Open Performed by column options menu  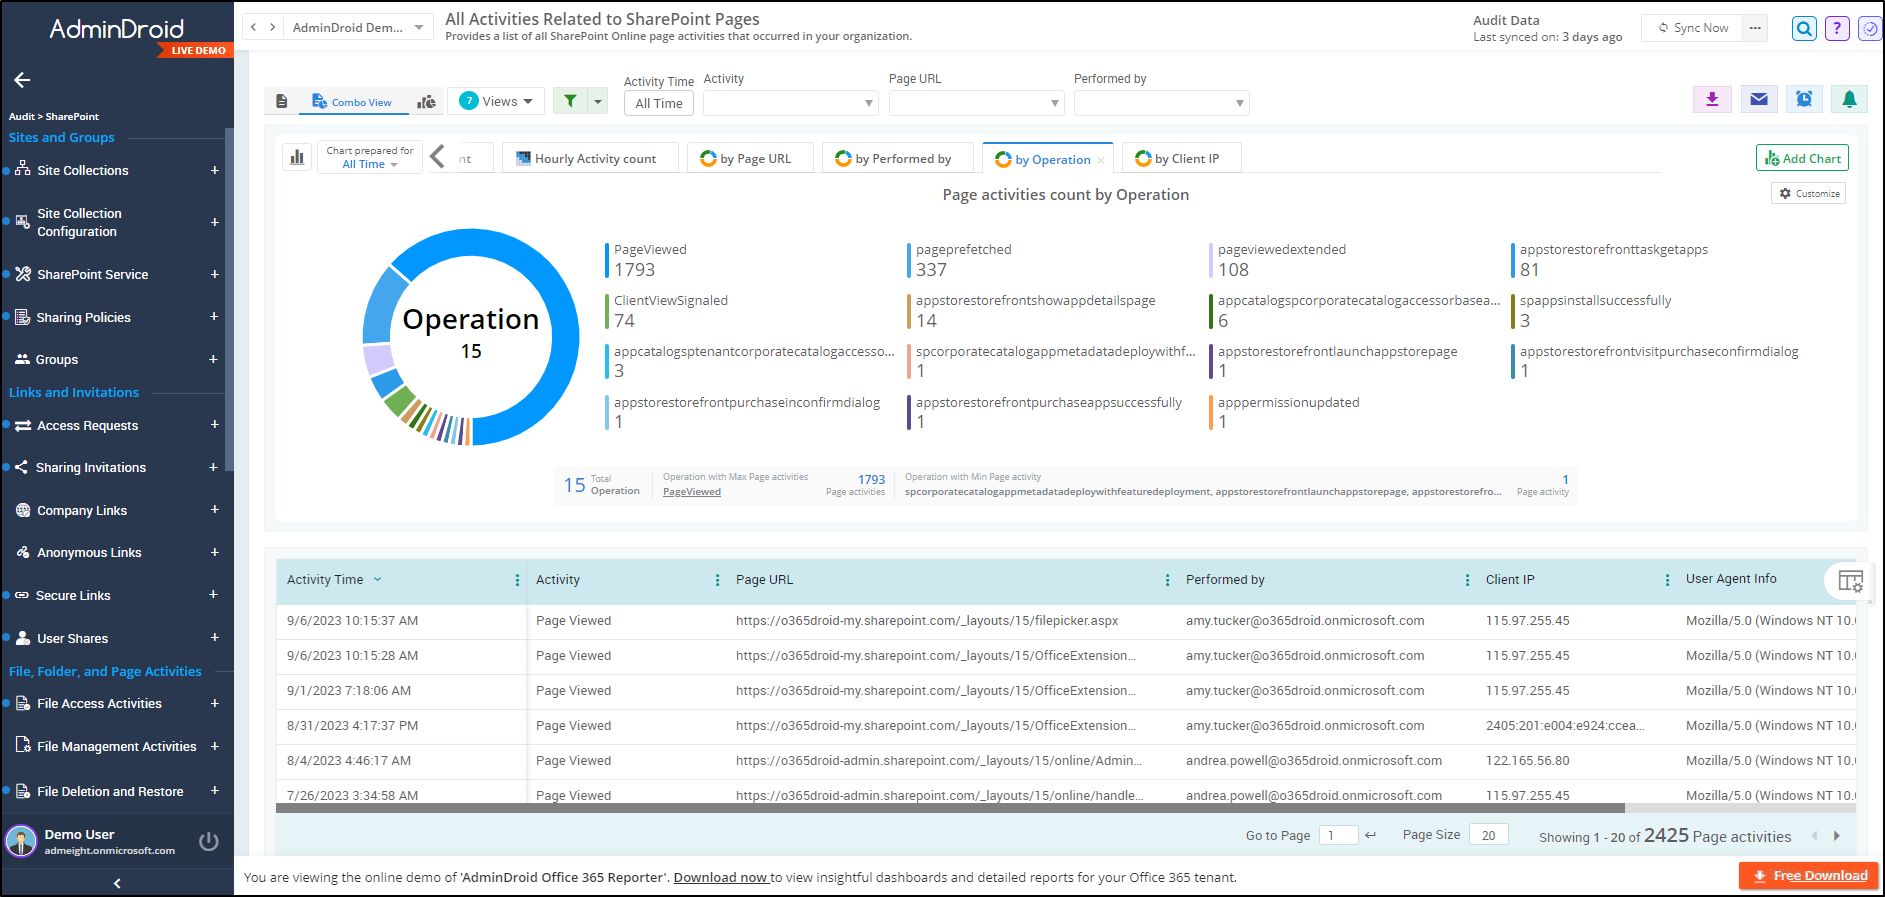[1467, 580]
